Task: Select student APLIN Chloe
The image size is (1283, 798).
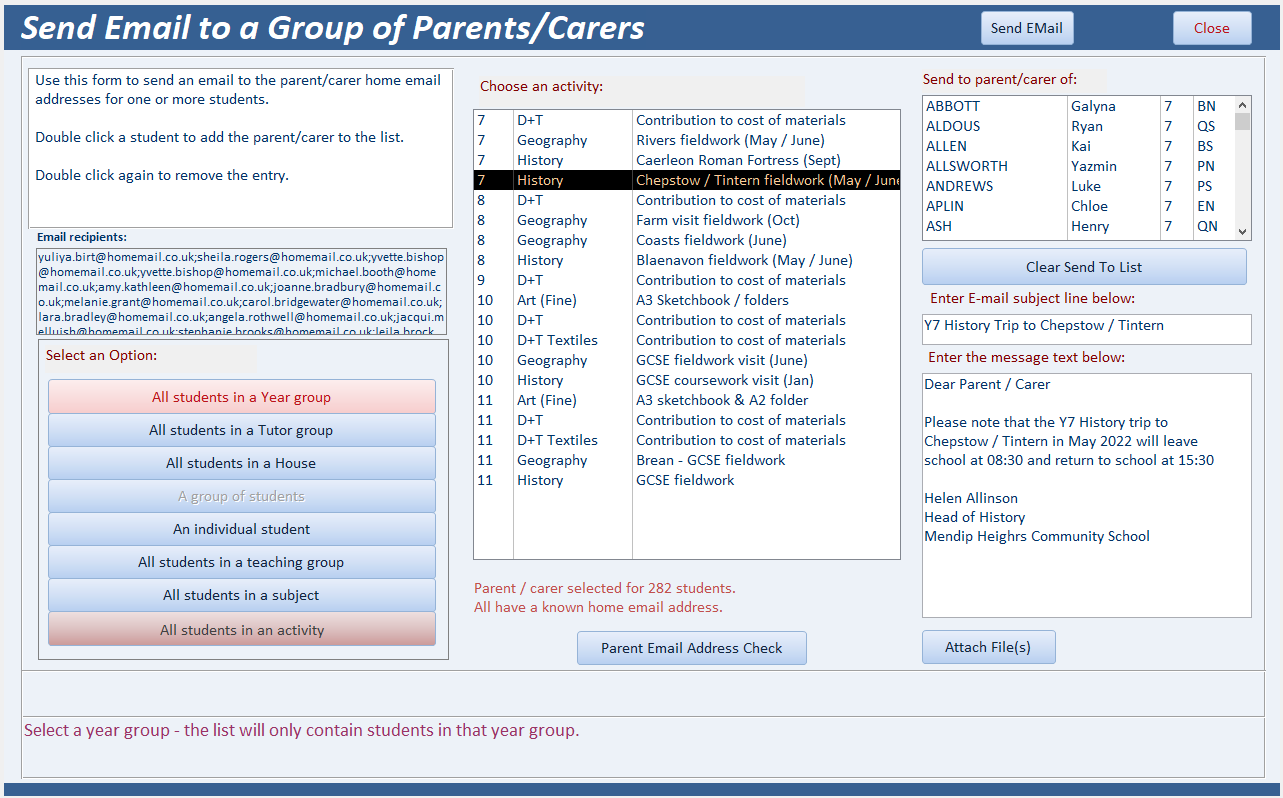Action: (1079, 206)
